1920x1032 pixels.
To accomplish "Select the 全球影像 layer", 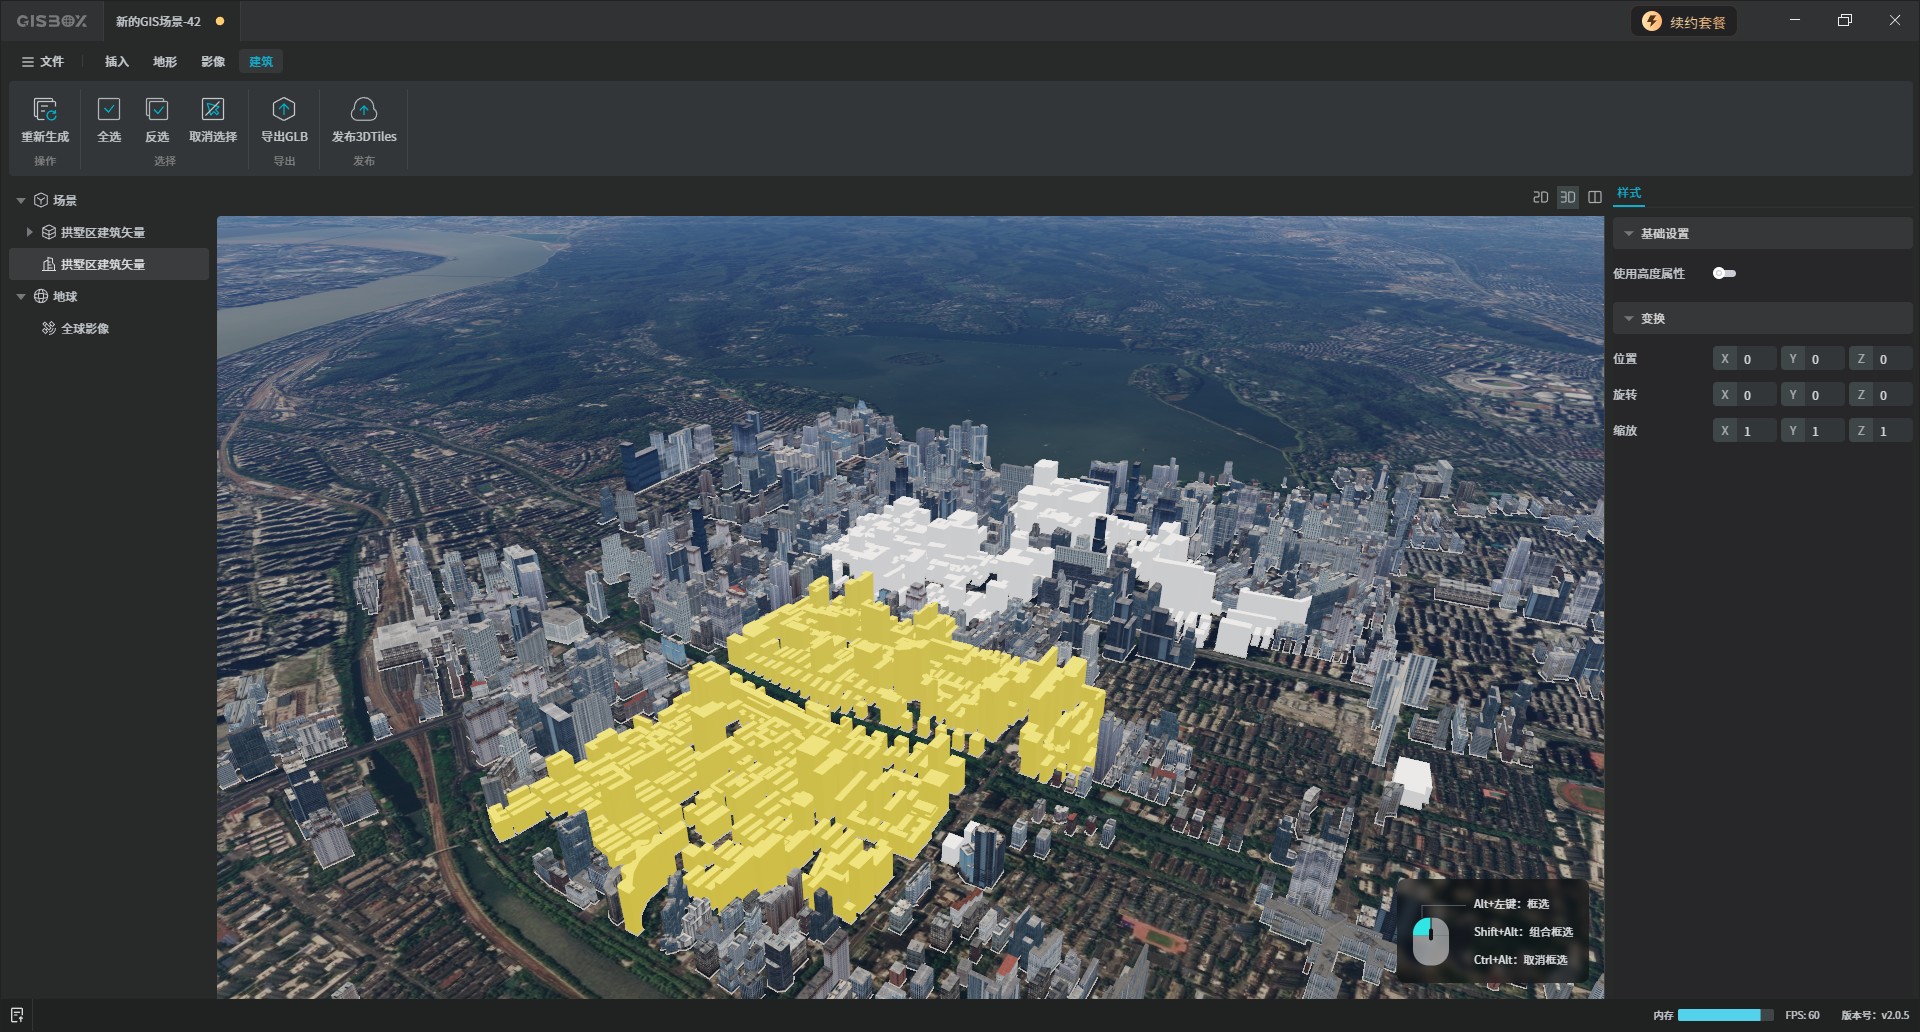I will click(x=85, y=329).
